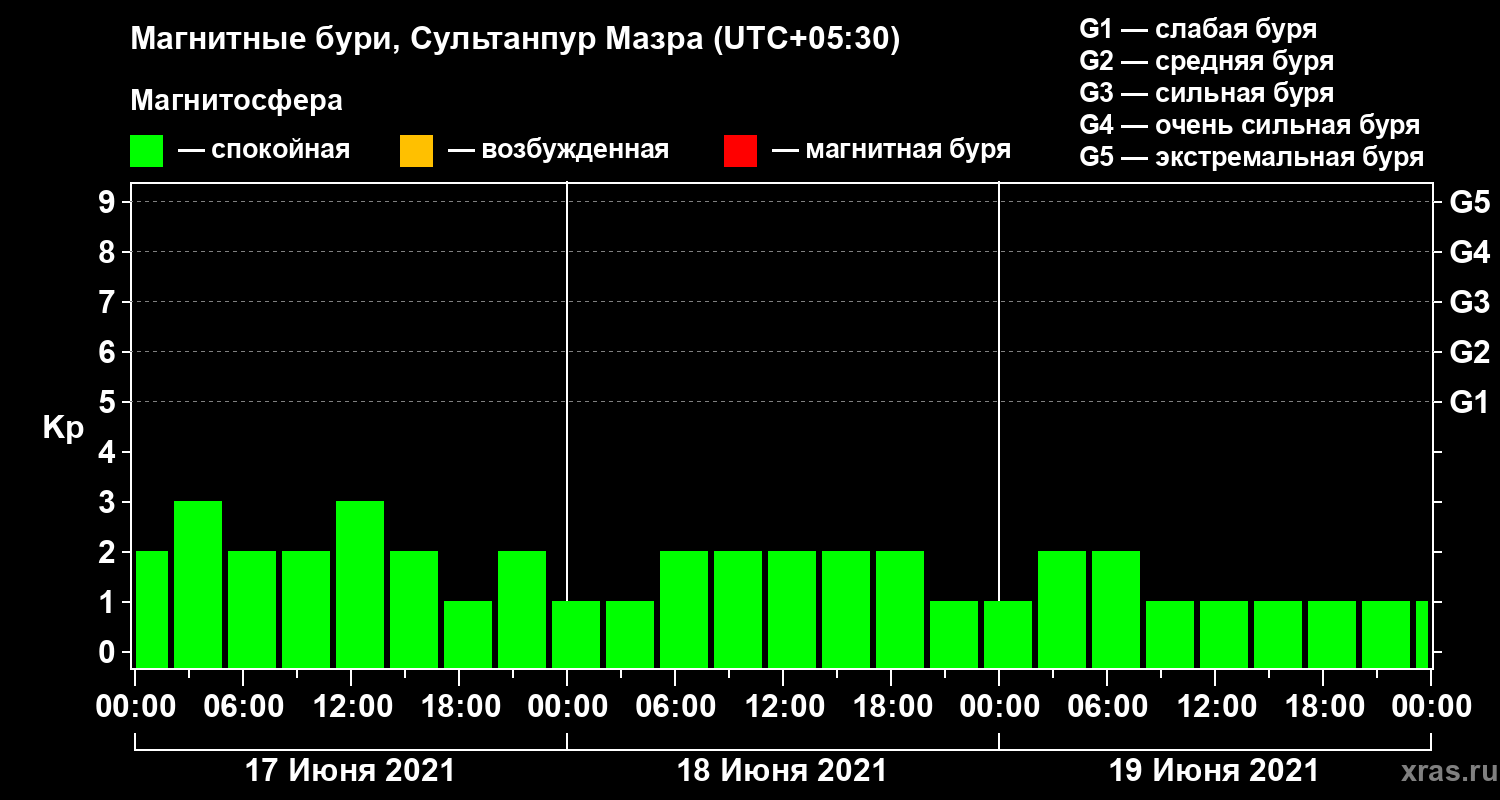
Task: Click the '19 Июня 2021' date label
Action: tap(1214, 771)
